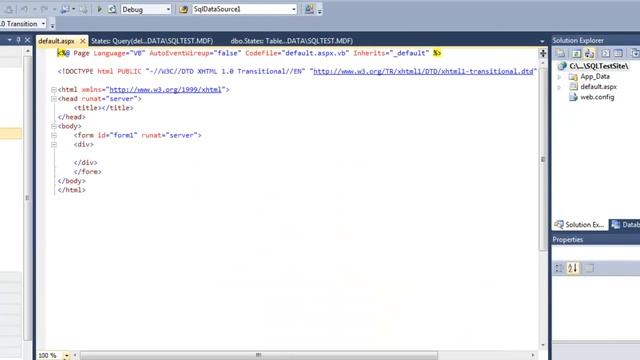Open the left panel window position dropdown

[x=9, y=40]
